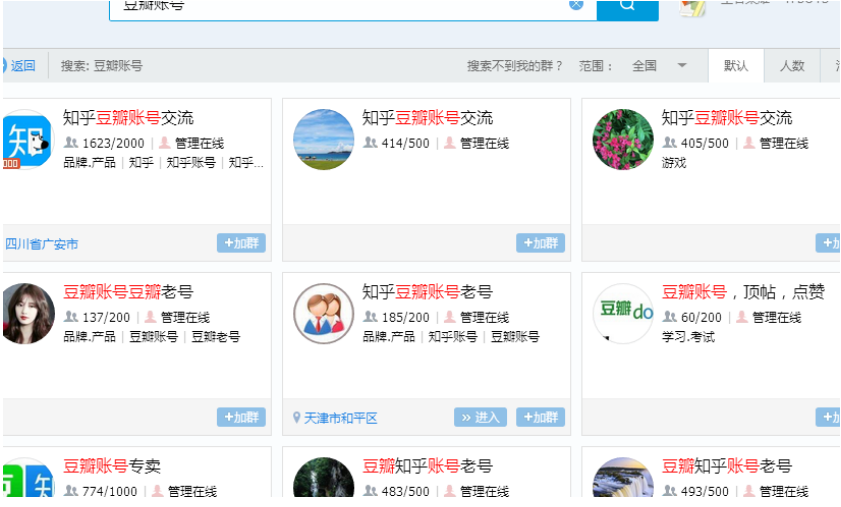Open the 豆瓣账号，顶帖，点赞 group title
This screenshot has width=841, height=507.
(x=743, y=292)
